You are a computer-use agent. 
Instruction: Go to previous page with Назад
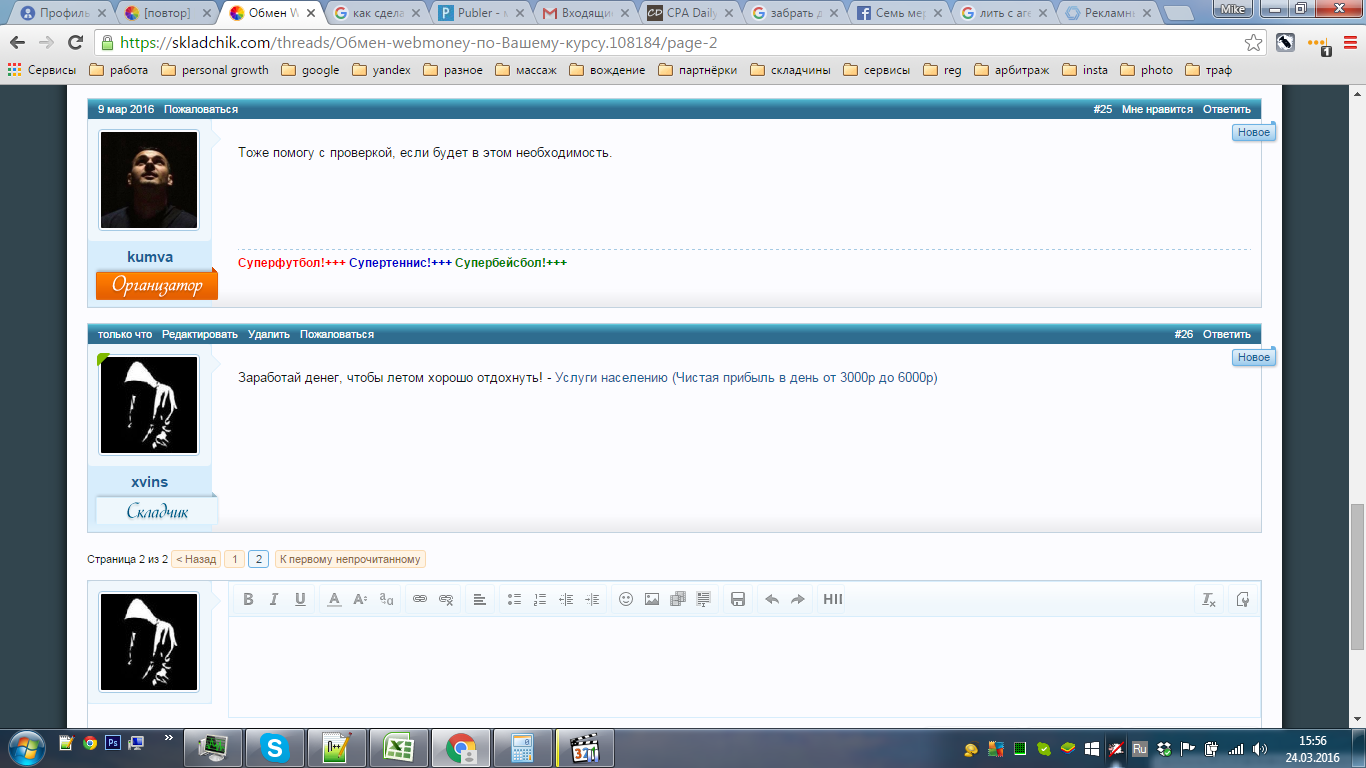coord(196,559)
